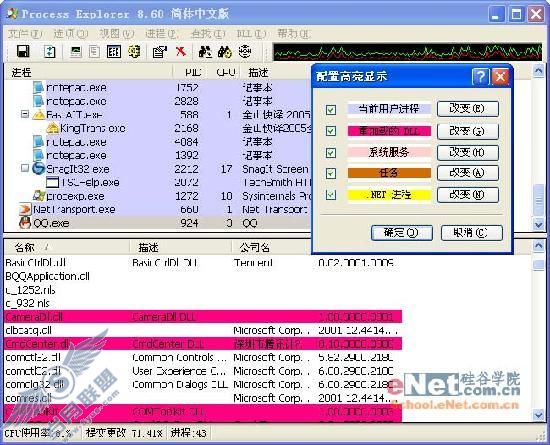Click 改变(A) button for task color
The image size is (550, 445).
click(468, 173)
